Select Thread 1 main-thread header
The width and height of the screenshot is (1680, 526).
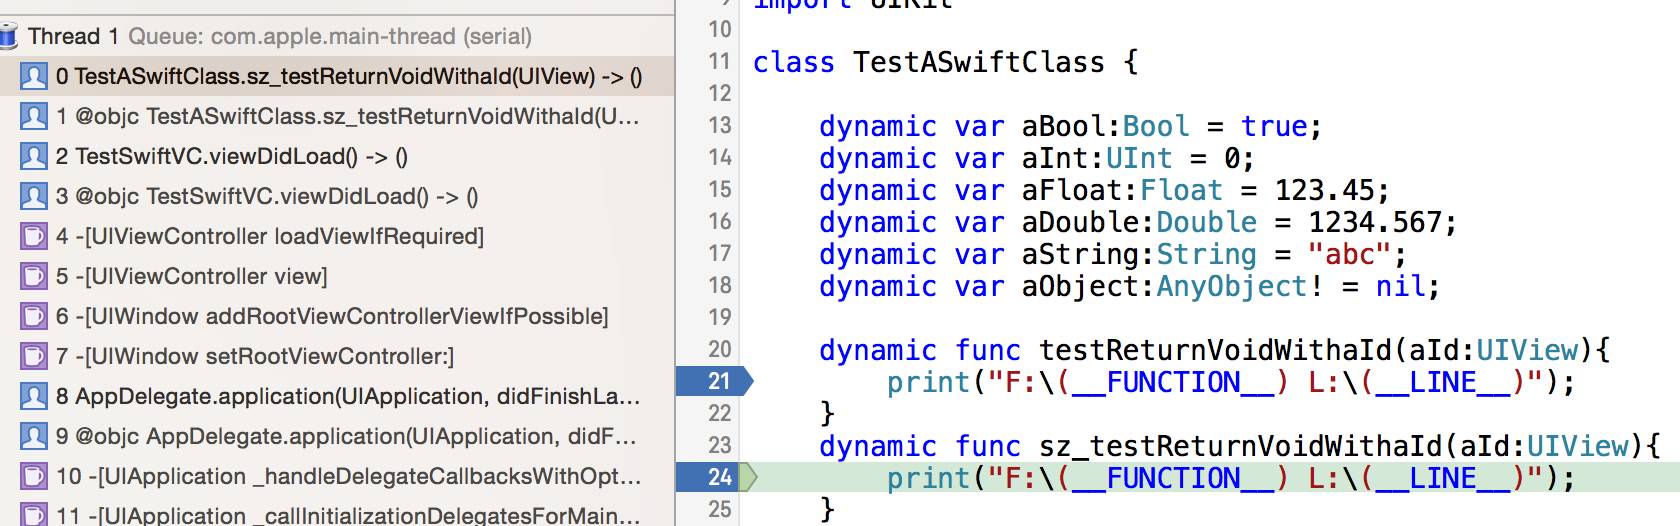tap(337, 36)
